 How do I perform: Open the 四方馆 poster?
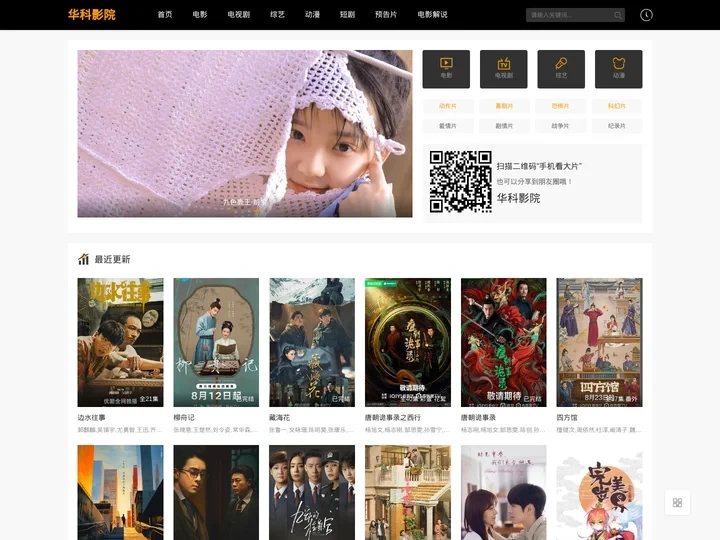599,342
